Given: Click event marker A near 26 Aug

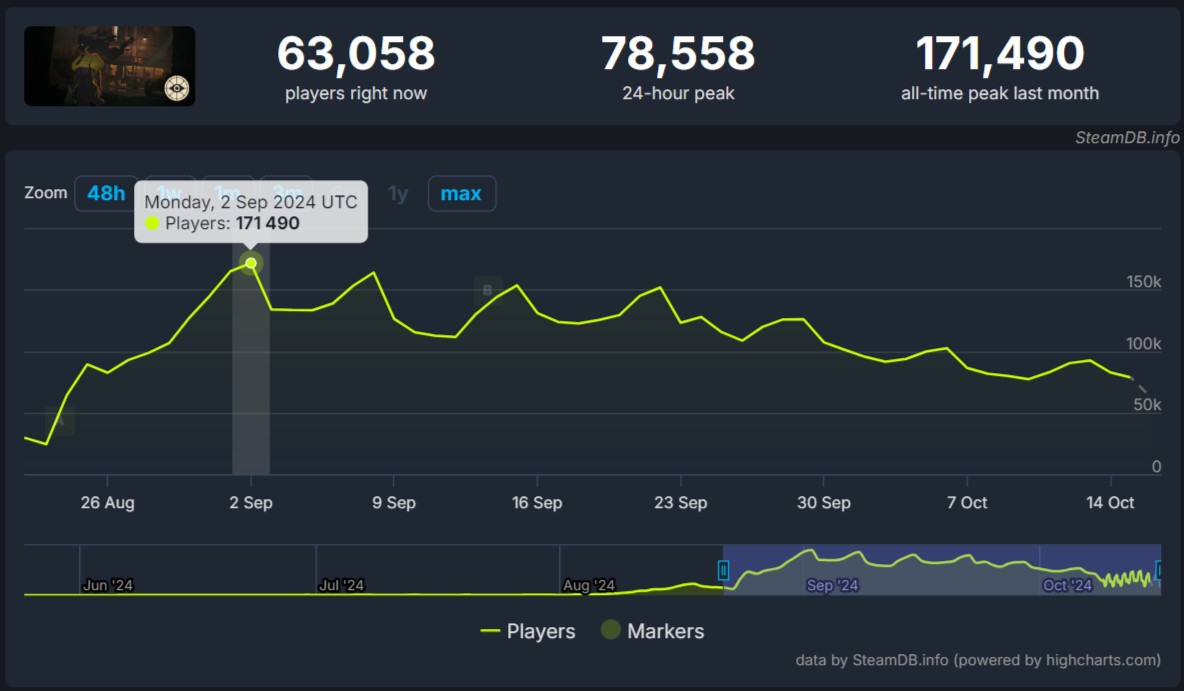Looking at the screenshot, I should coord(60,421).
